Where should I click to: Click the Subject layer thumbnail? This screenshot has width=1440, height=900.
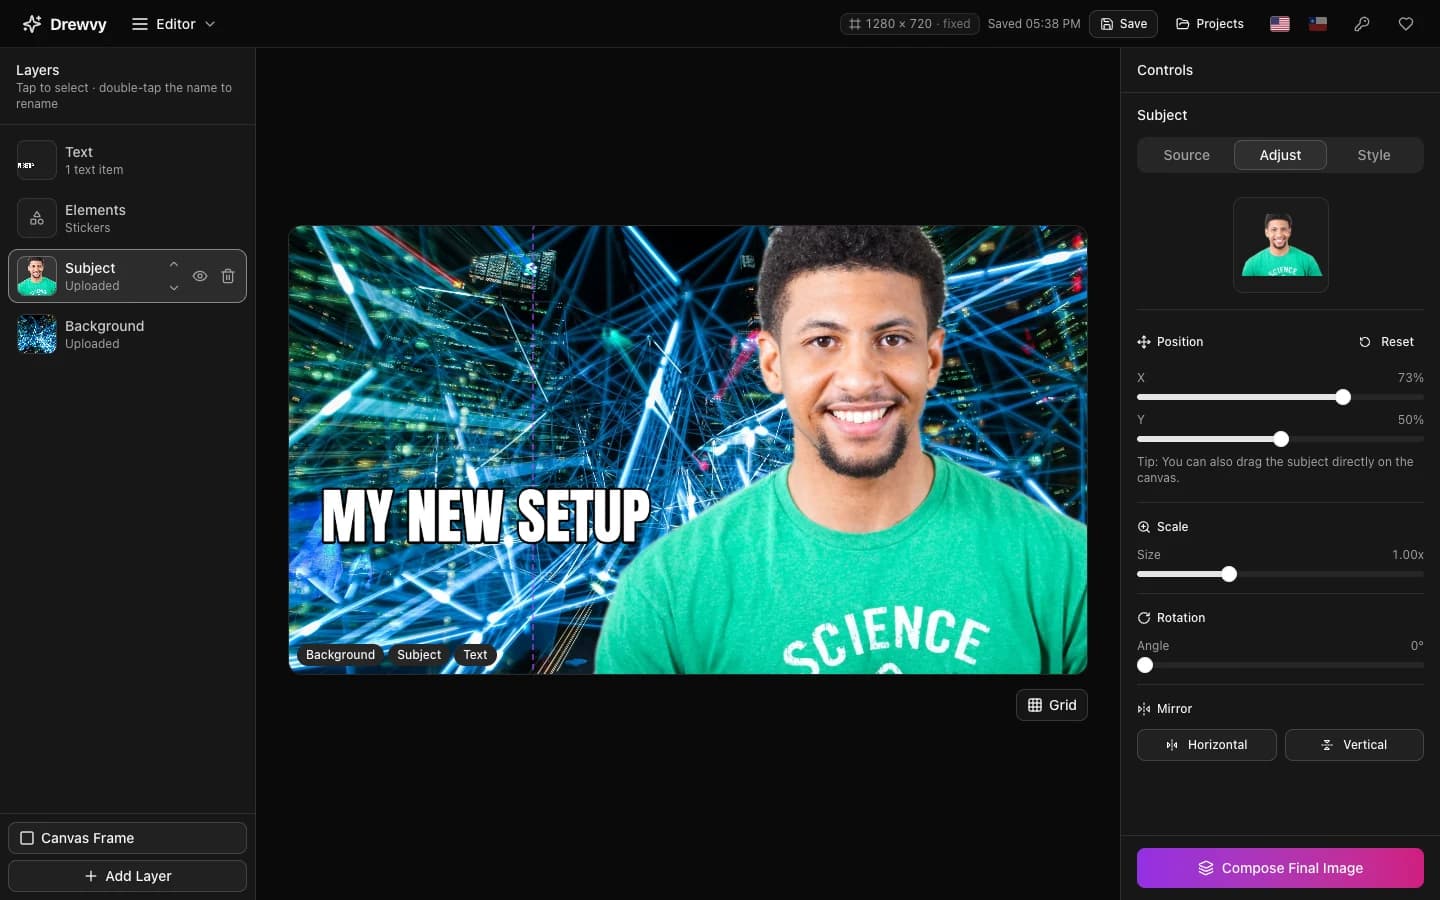coord(37,276)
